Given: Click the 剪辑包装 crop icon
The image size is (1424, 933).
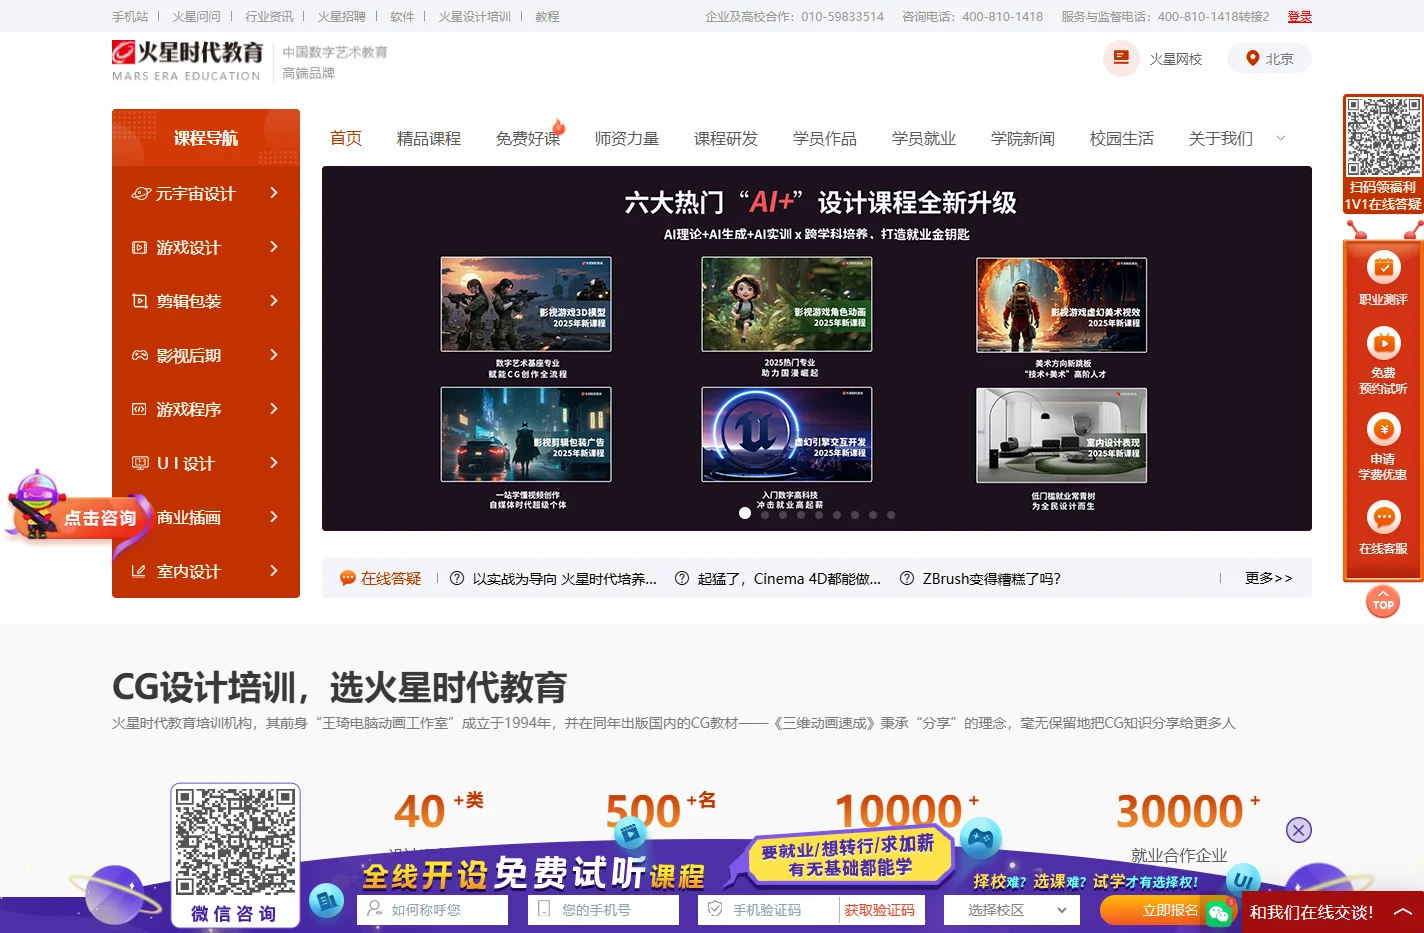Looking at the screenshot, I should [140, 301].
